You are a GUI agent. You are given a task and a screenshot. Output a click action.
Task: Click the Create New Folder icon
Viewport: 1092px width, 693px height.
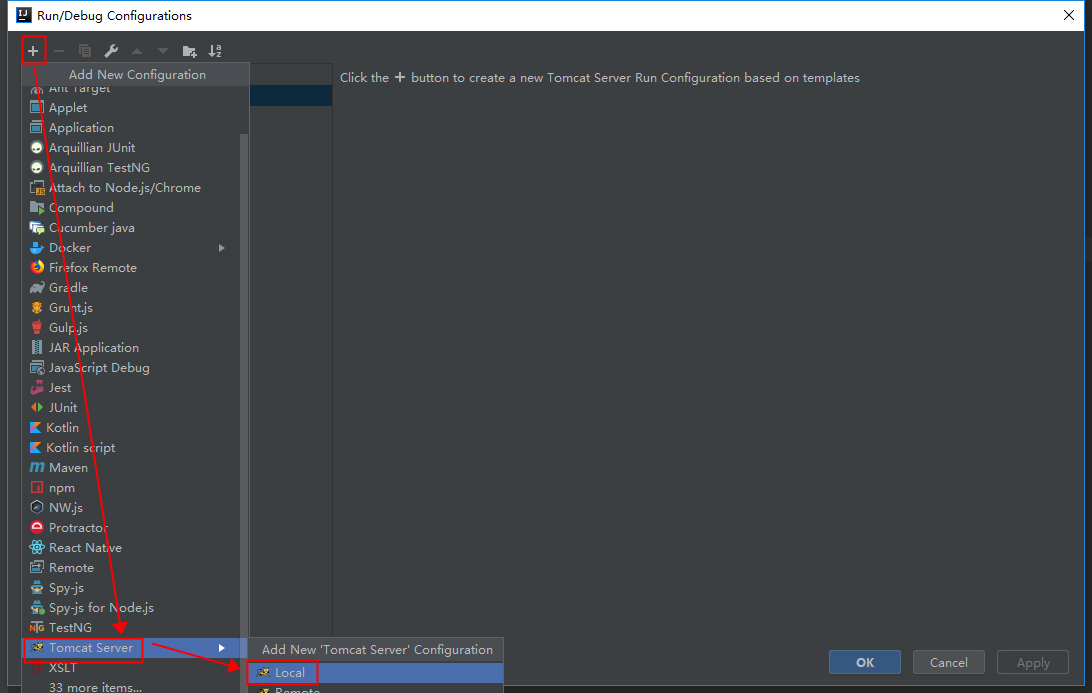[189, 51]
